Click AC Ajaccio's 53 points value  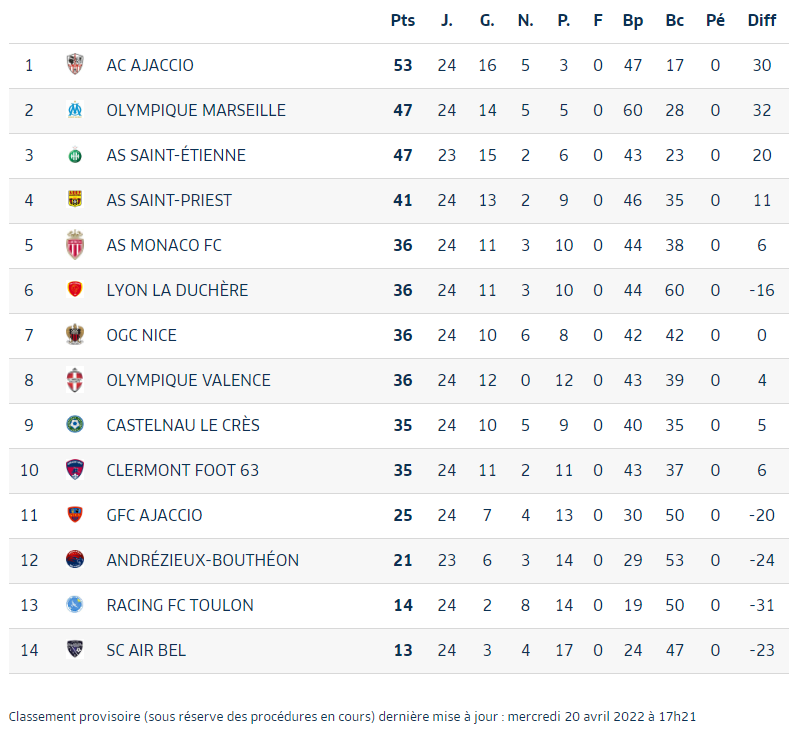click(403, 66)
